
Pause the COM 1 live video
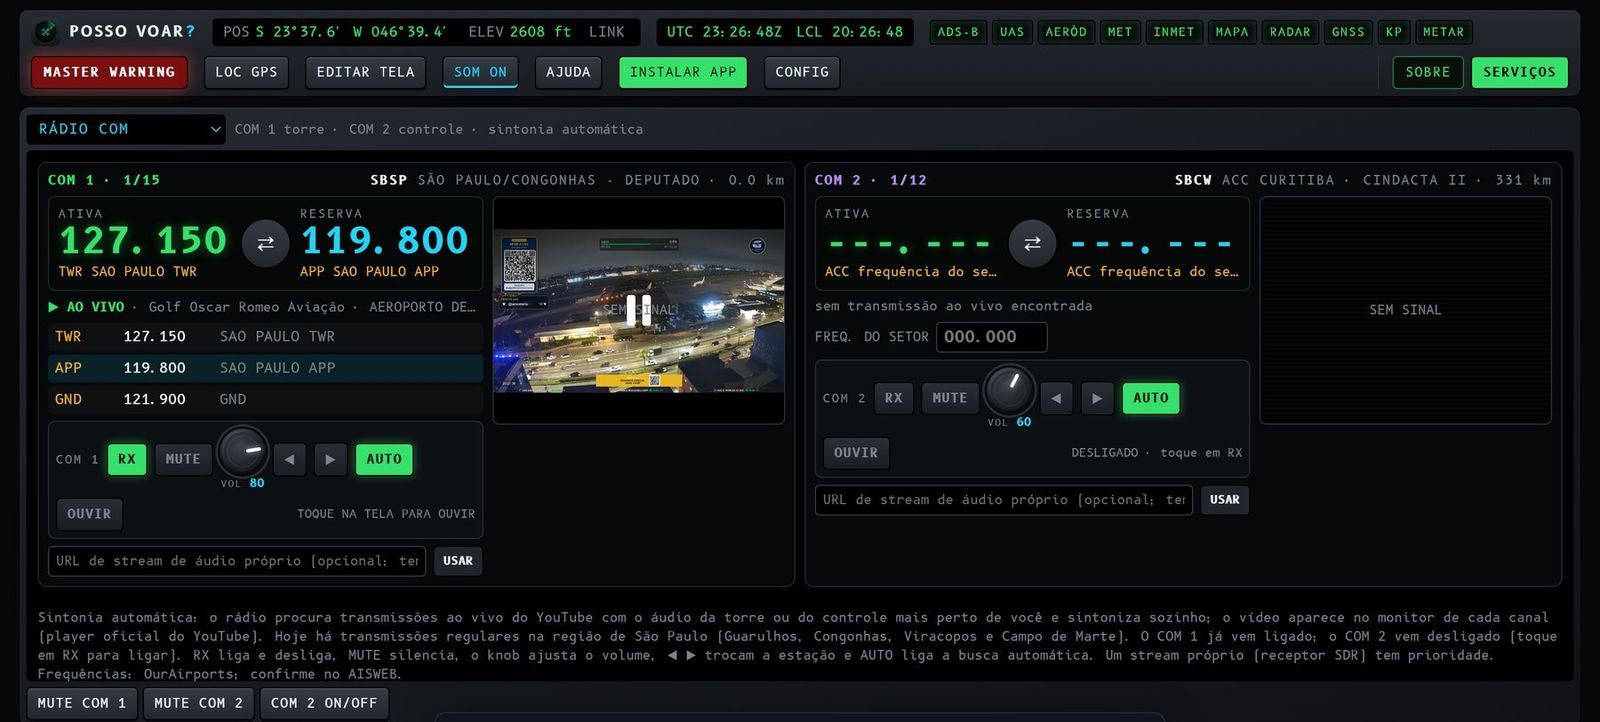[x=638, y=309]
